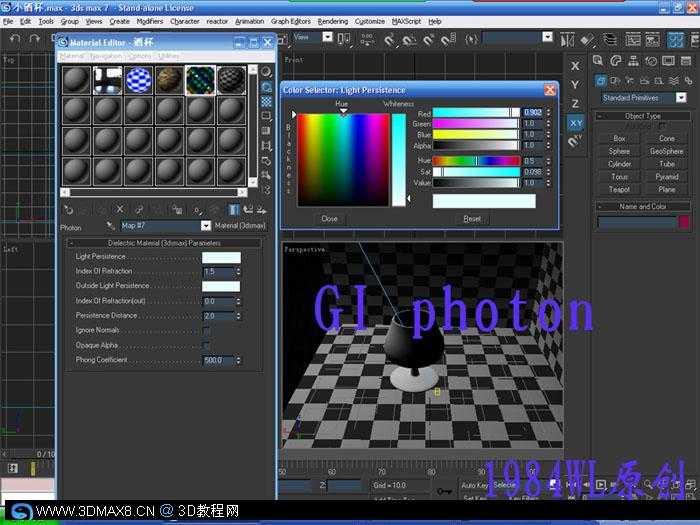
Task: Open the Standard Primitives dropdown
Action: click(x=680, y=97)
